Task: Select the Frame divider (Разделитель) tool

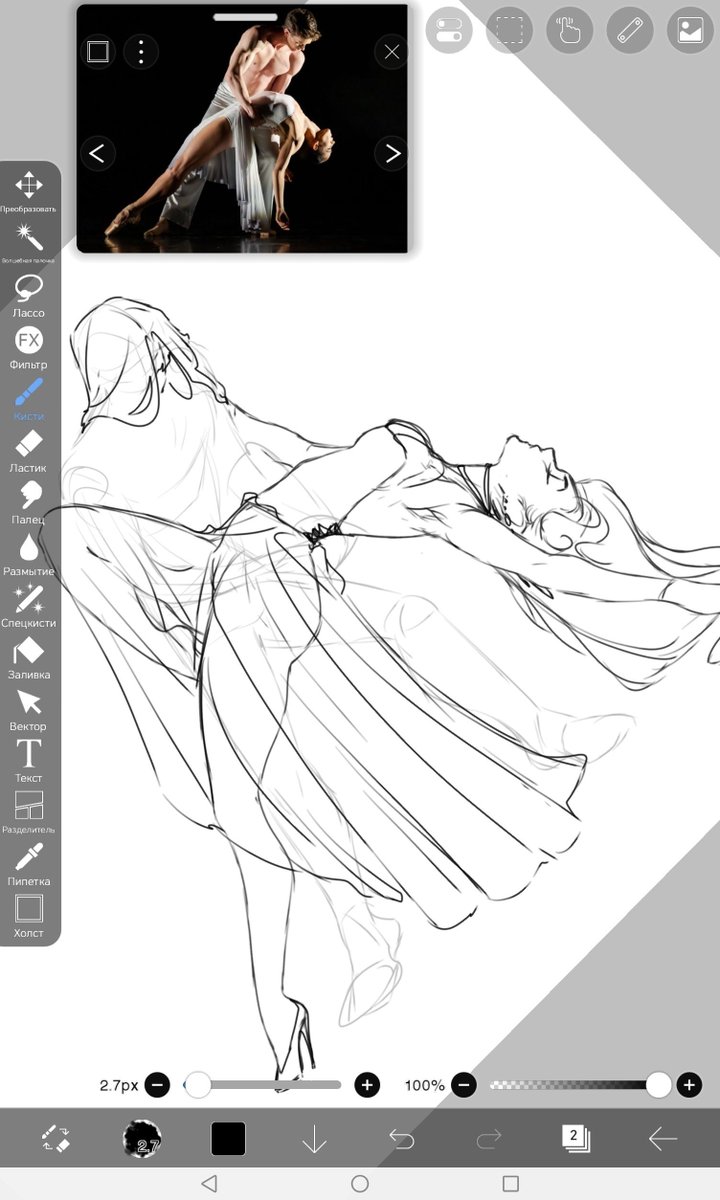Action: (x=29, y=812)
